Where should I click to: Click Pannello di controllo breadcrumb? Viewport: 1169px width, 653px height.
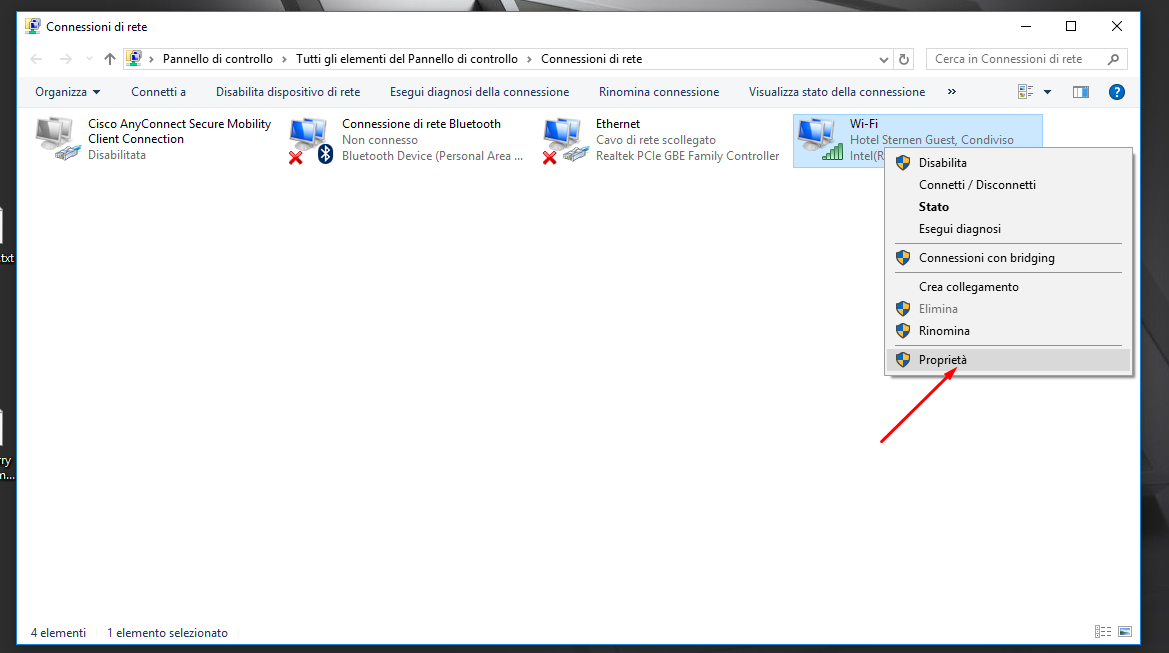[x=218, y=59]
